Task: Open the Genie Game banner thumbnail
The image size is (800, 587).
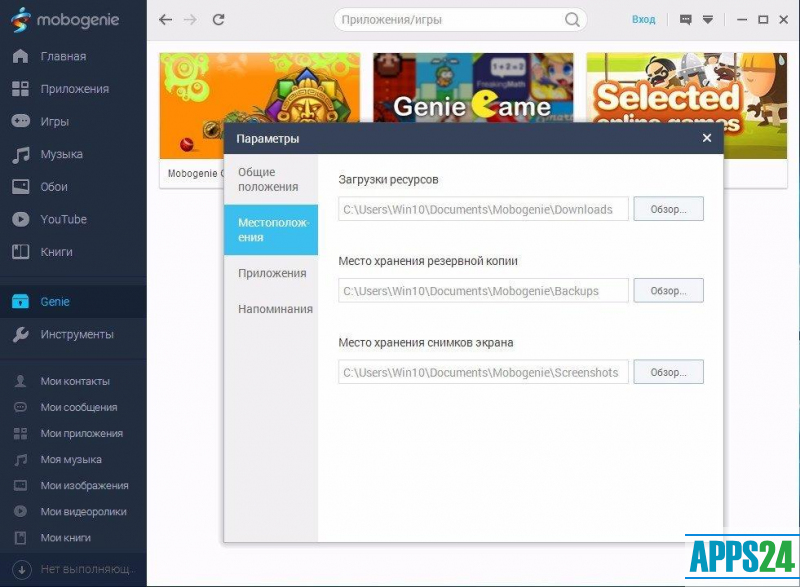Action: (x=473, y=88)
